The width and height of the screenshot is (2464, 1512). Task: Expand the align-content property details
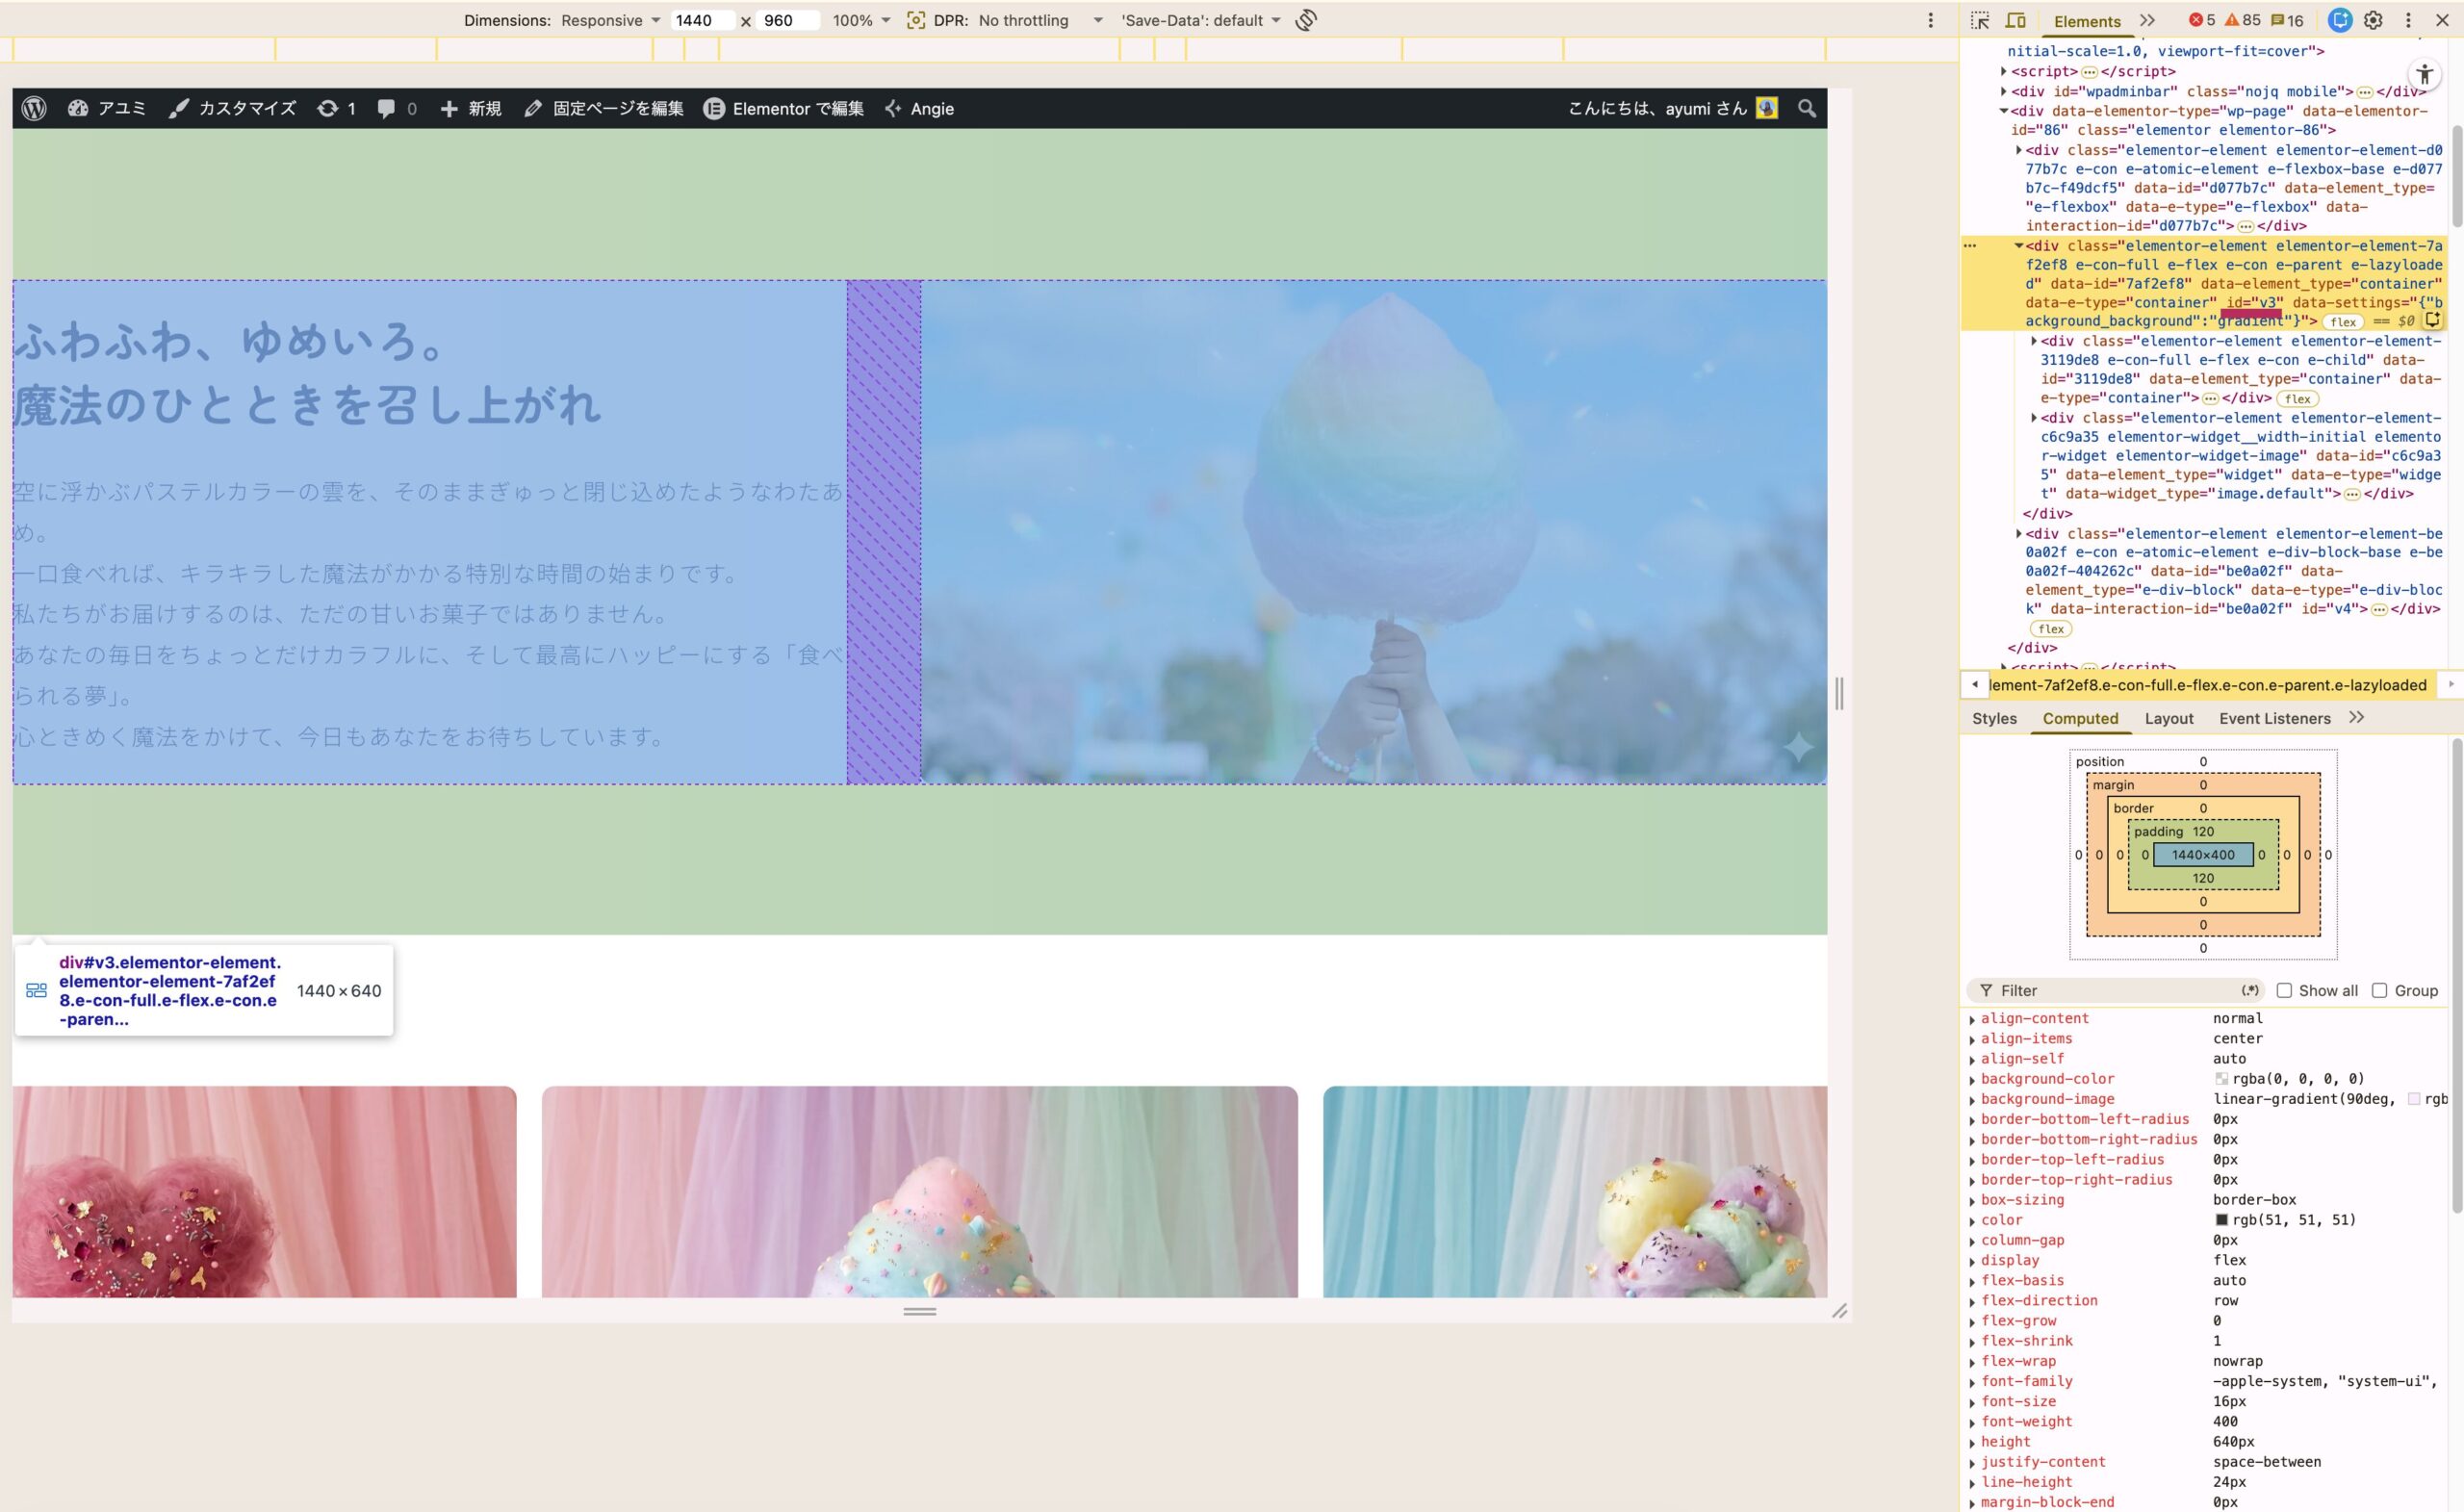(1973, 1019)
